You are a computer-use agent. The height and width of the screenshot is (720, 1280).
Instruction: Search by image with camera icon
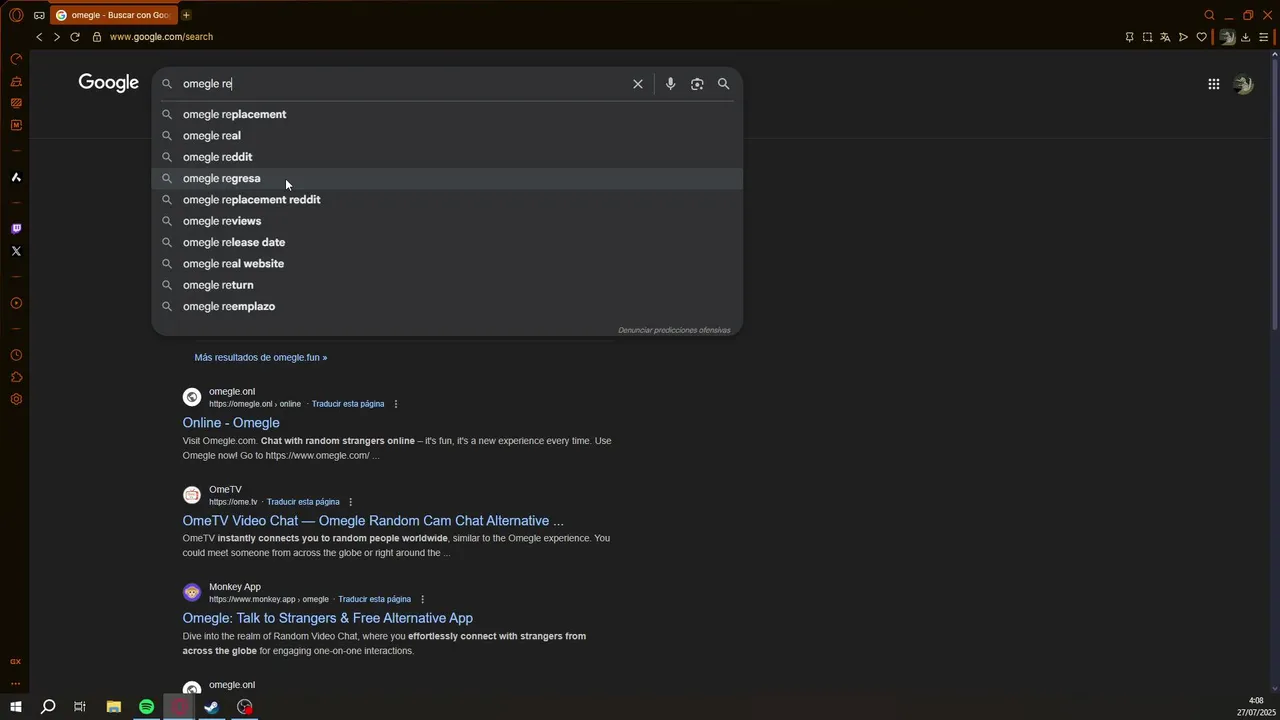pos(697,84)
